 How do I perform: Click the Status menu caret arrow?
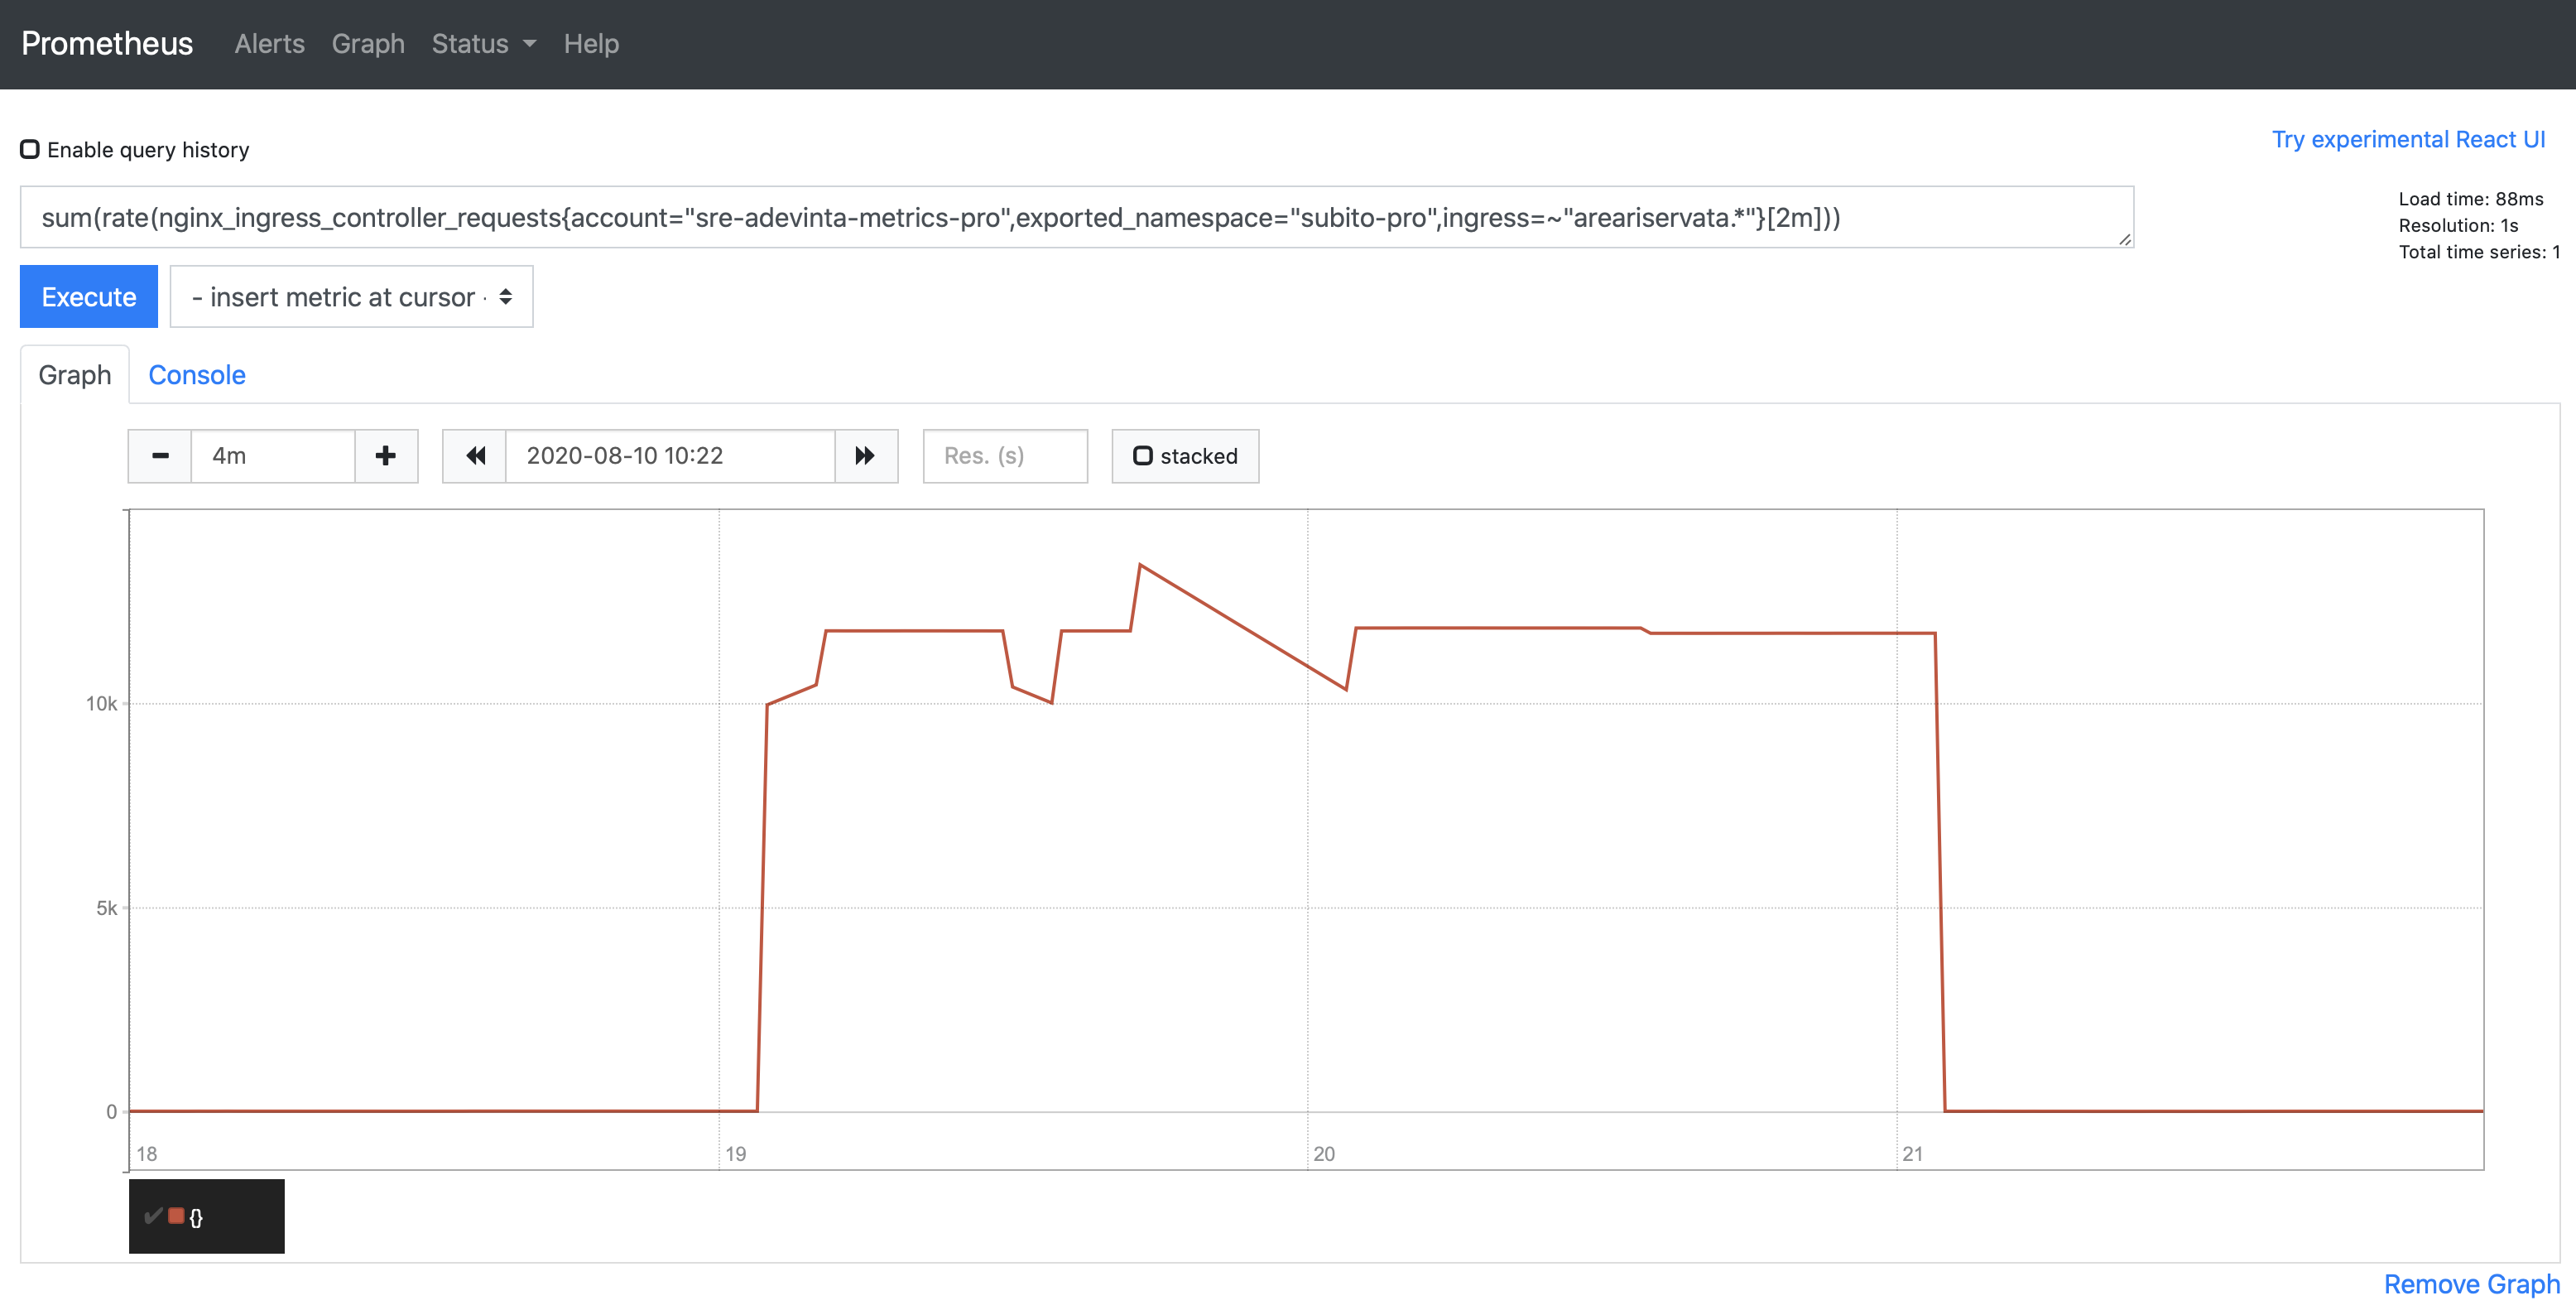pyautogui.click(x=530, y=44)
